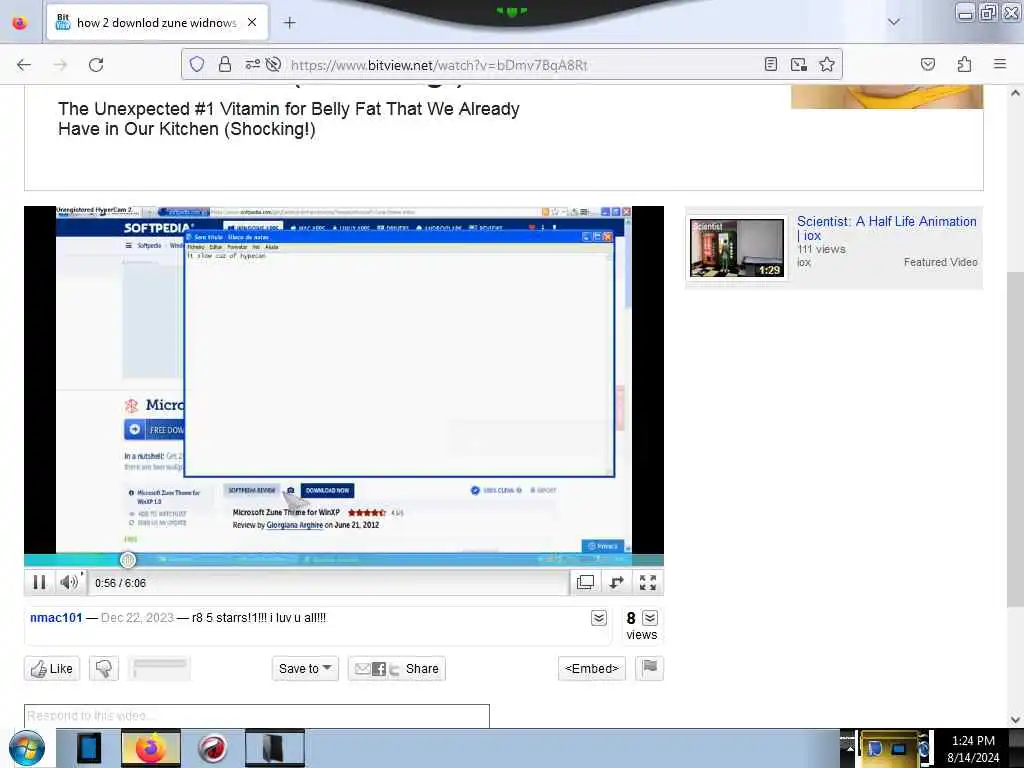Click the 'Respond to this video' text box

257,716
